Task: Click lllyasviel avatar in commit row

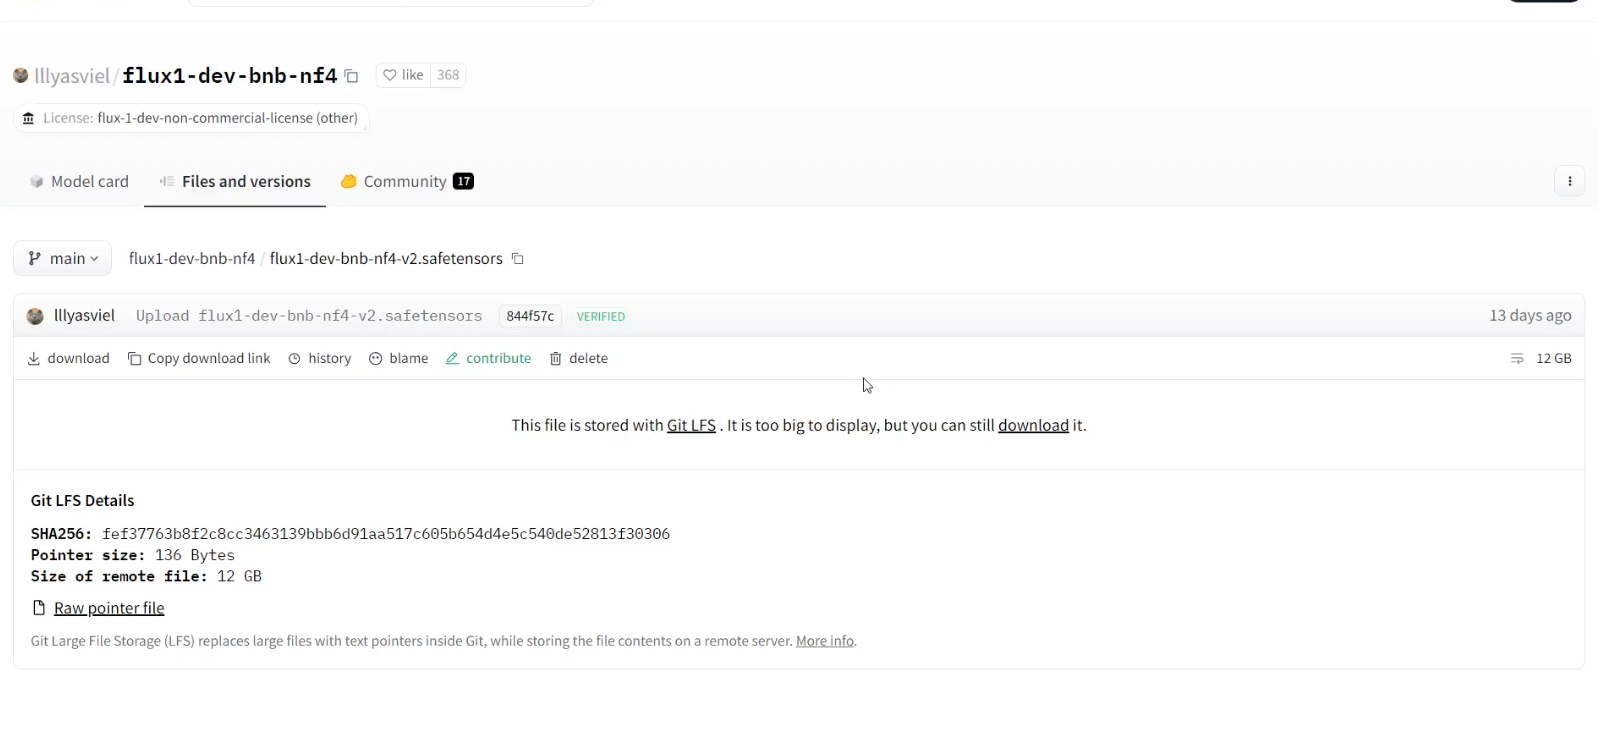Action: [35, 316]
